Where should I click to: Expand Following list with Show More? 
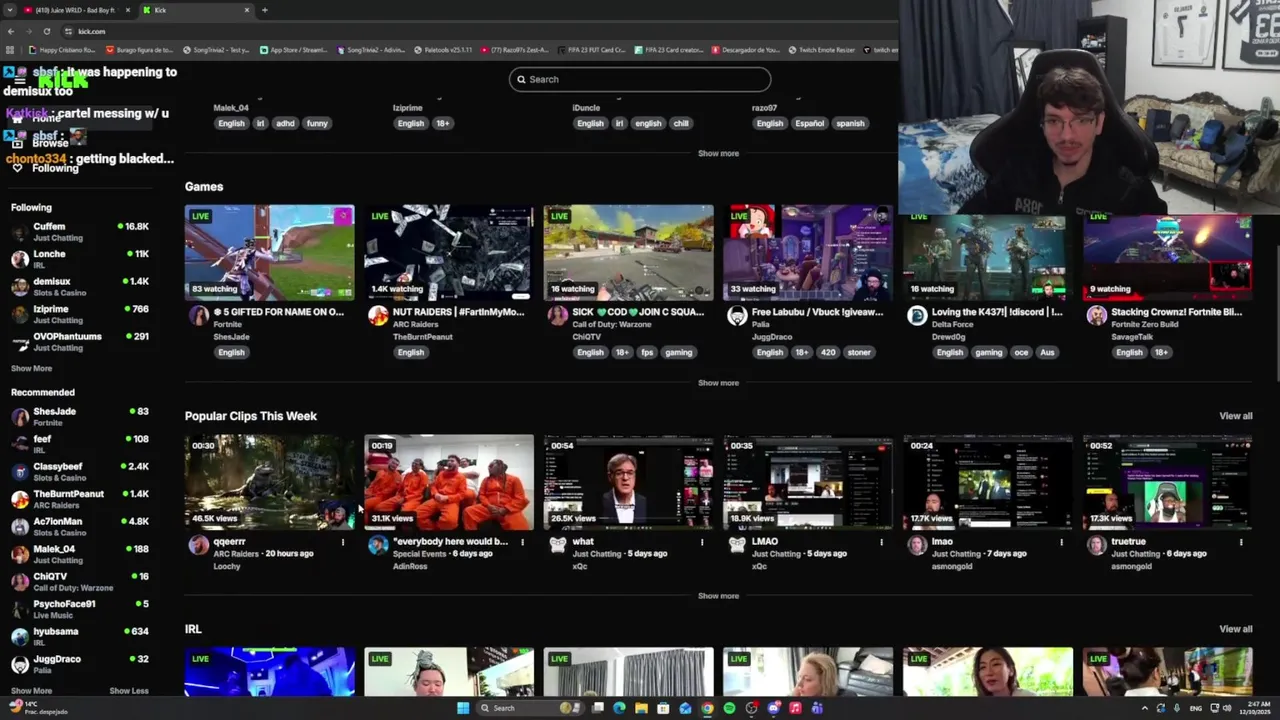(x=31, y=368)
